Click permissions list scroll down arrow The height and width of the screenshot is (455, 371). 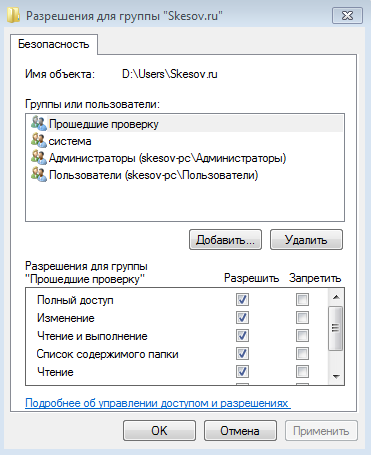coord(336,377)
